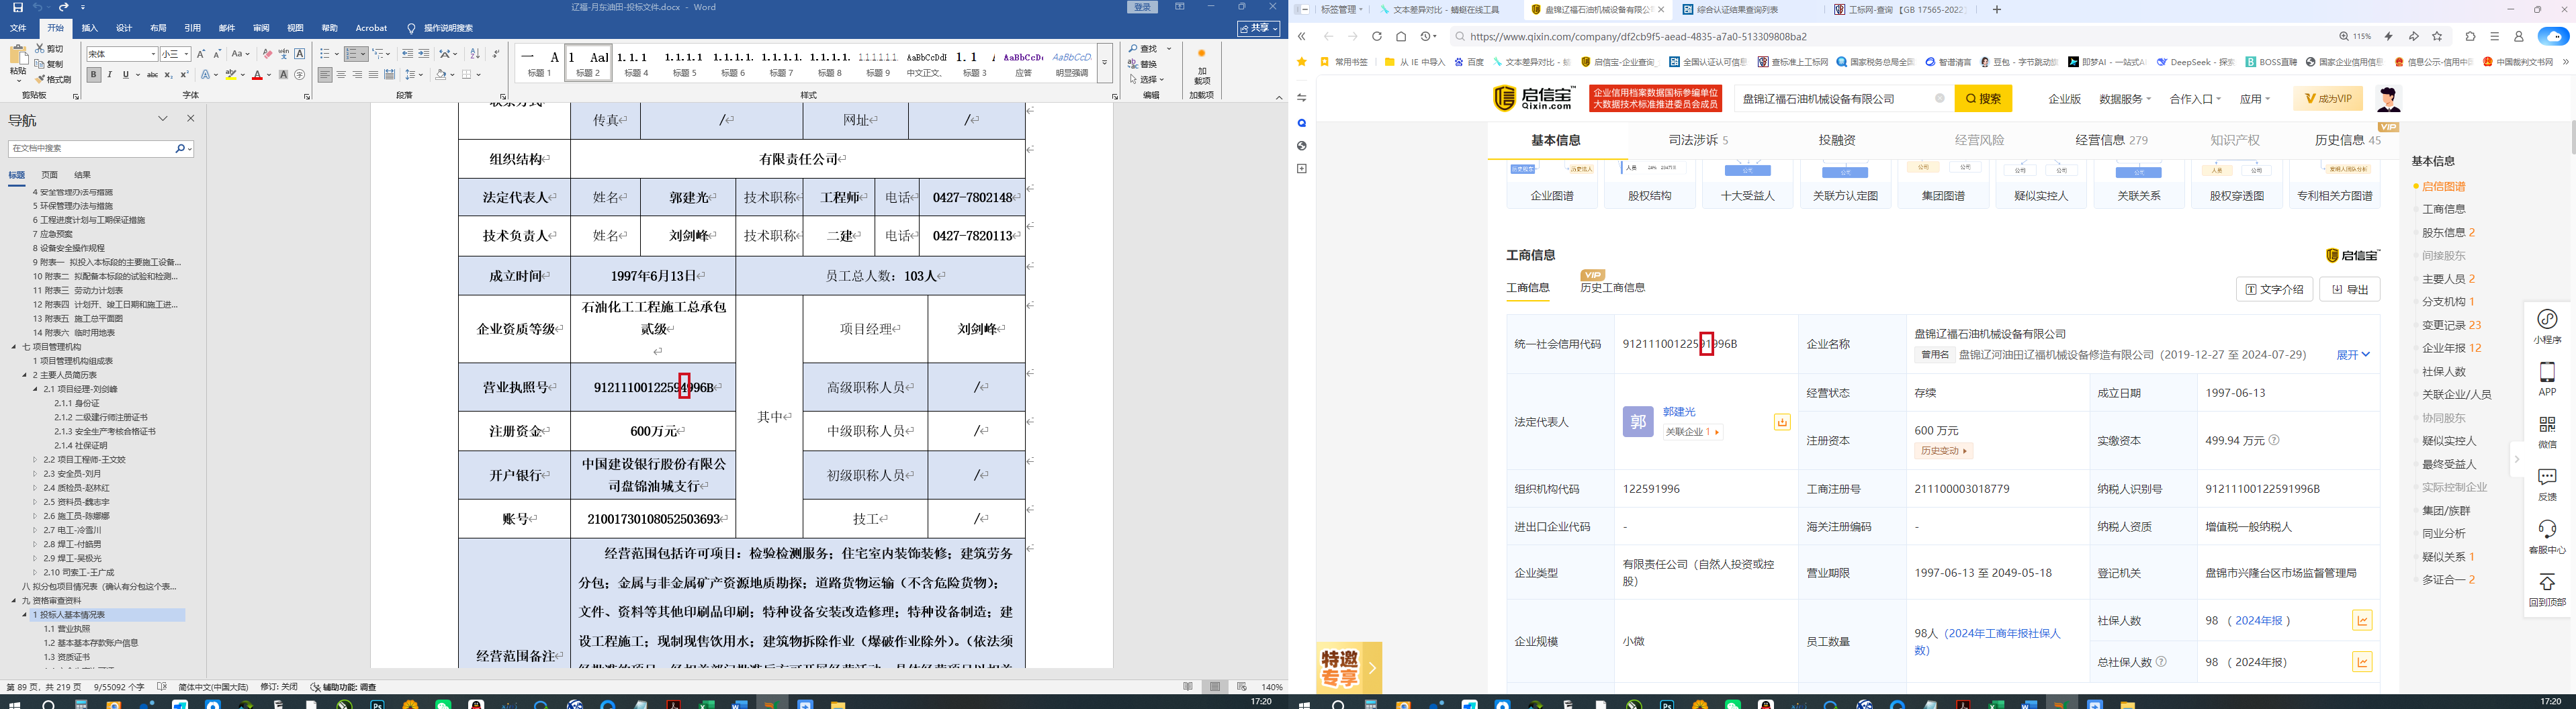Click the Replace (替换) tool in Word
This screenshot has height=709, width=2576.
[x=1143, y=64]
